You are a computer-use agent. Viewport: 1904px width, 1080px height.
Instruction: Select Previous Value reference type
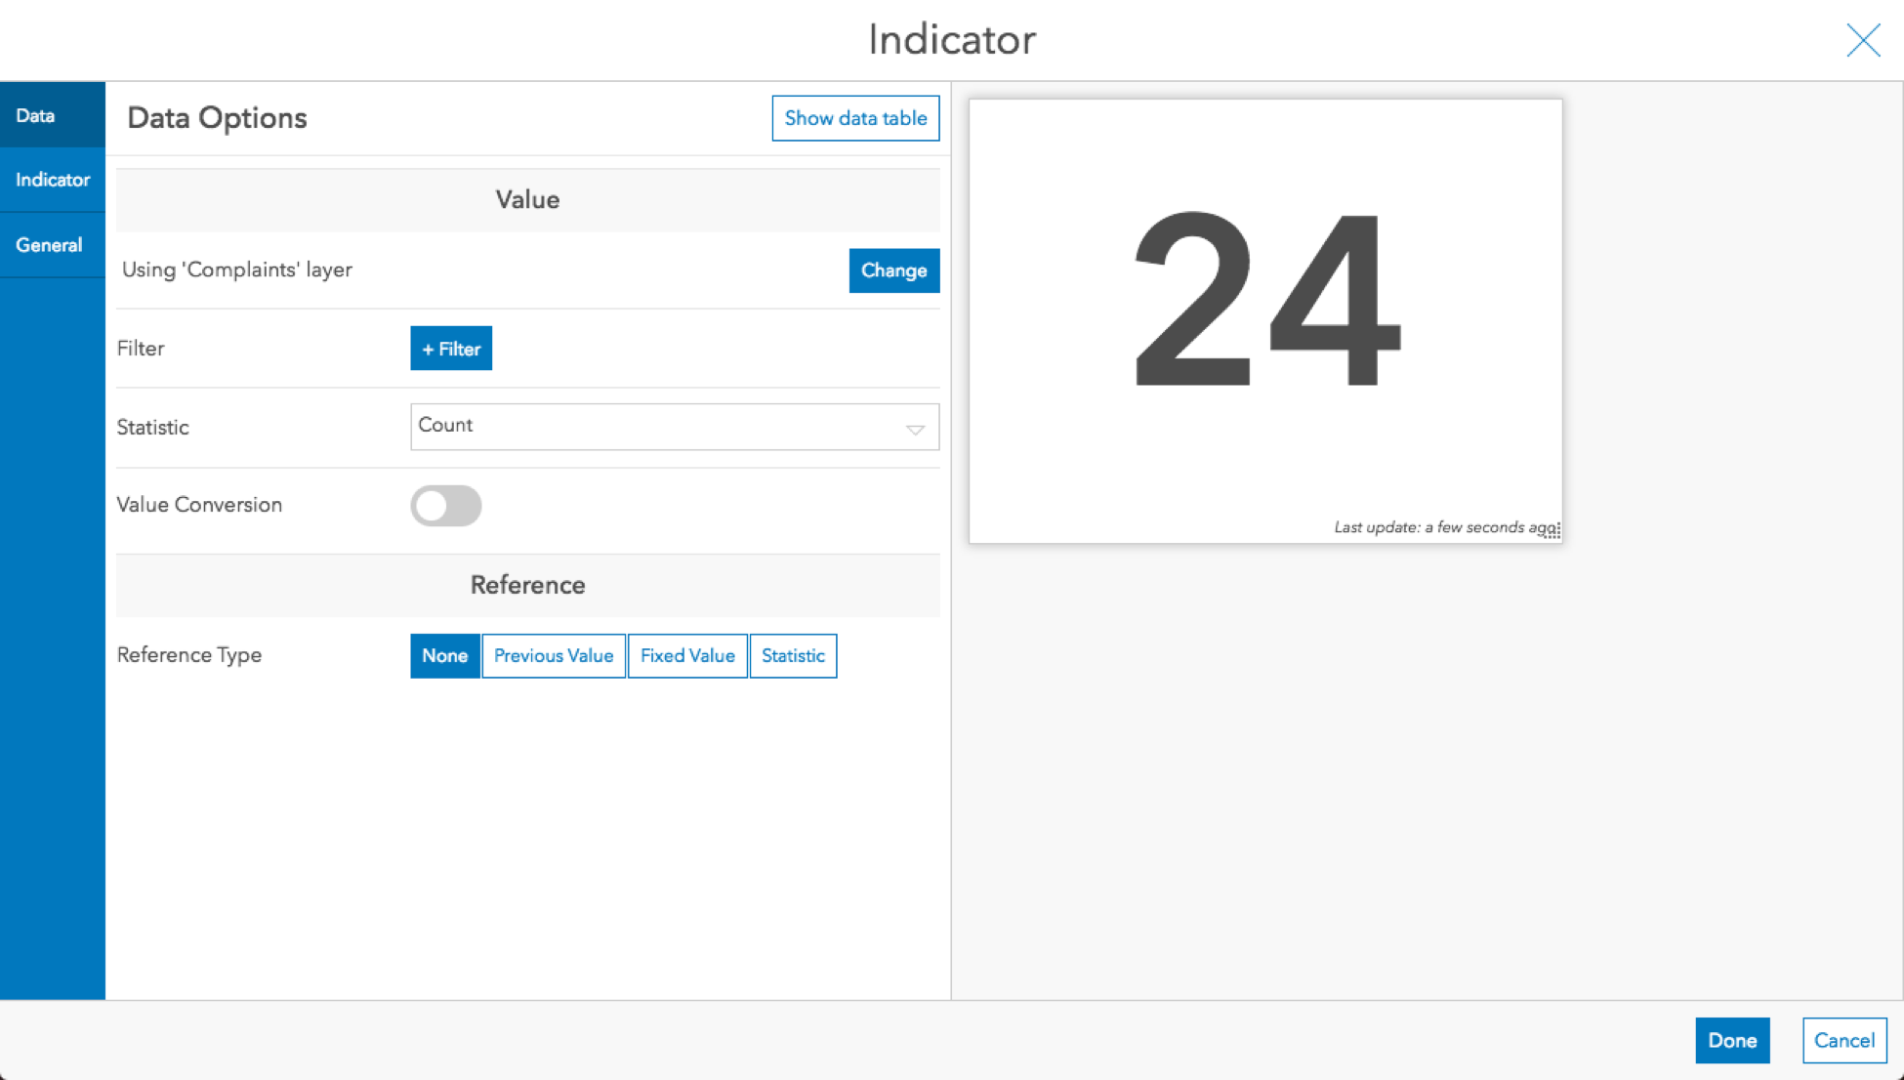tap(553, 656)
